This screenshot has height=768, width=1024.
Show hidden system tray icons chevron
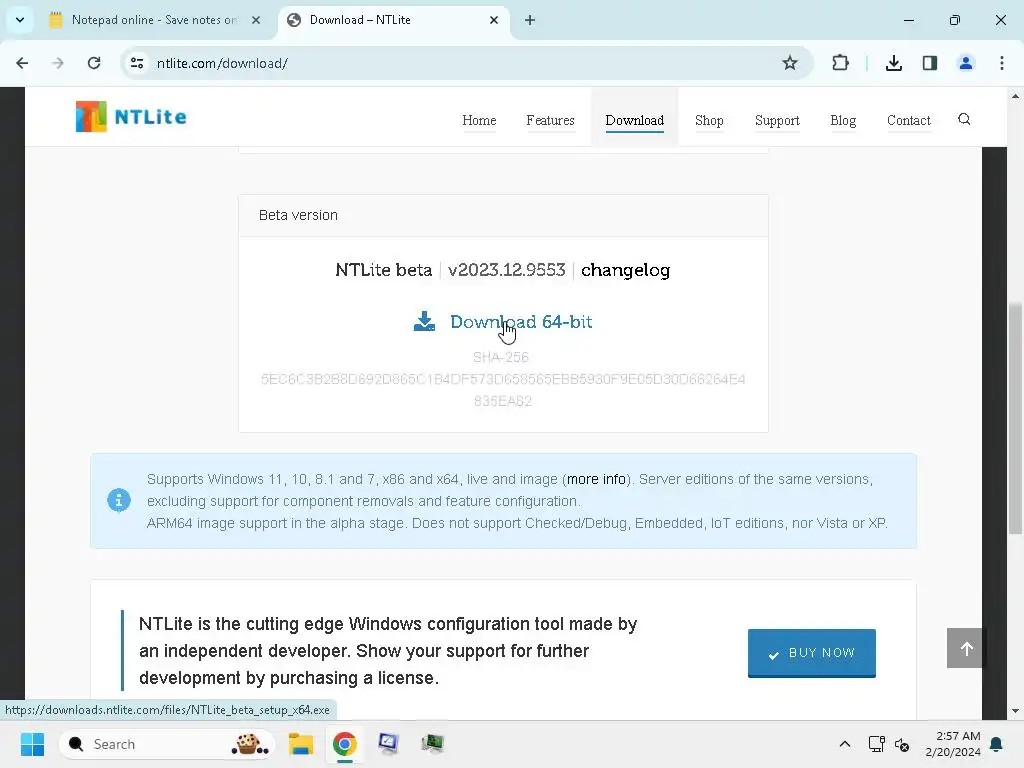[x=844, y=744]
